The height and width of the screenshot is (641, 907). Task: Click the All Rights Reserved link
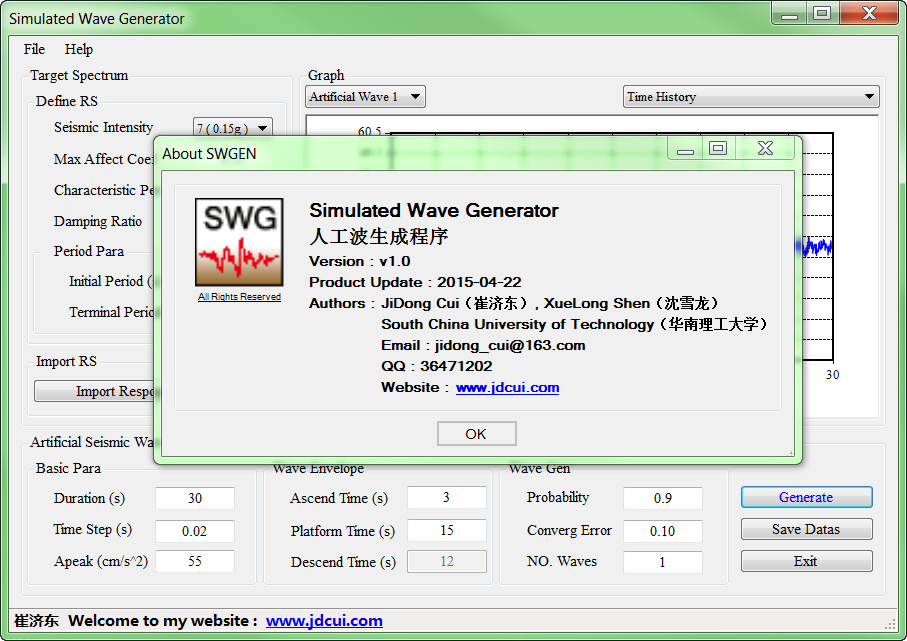coord(239,297)
